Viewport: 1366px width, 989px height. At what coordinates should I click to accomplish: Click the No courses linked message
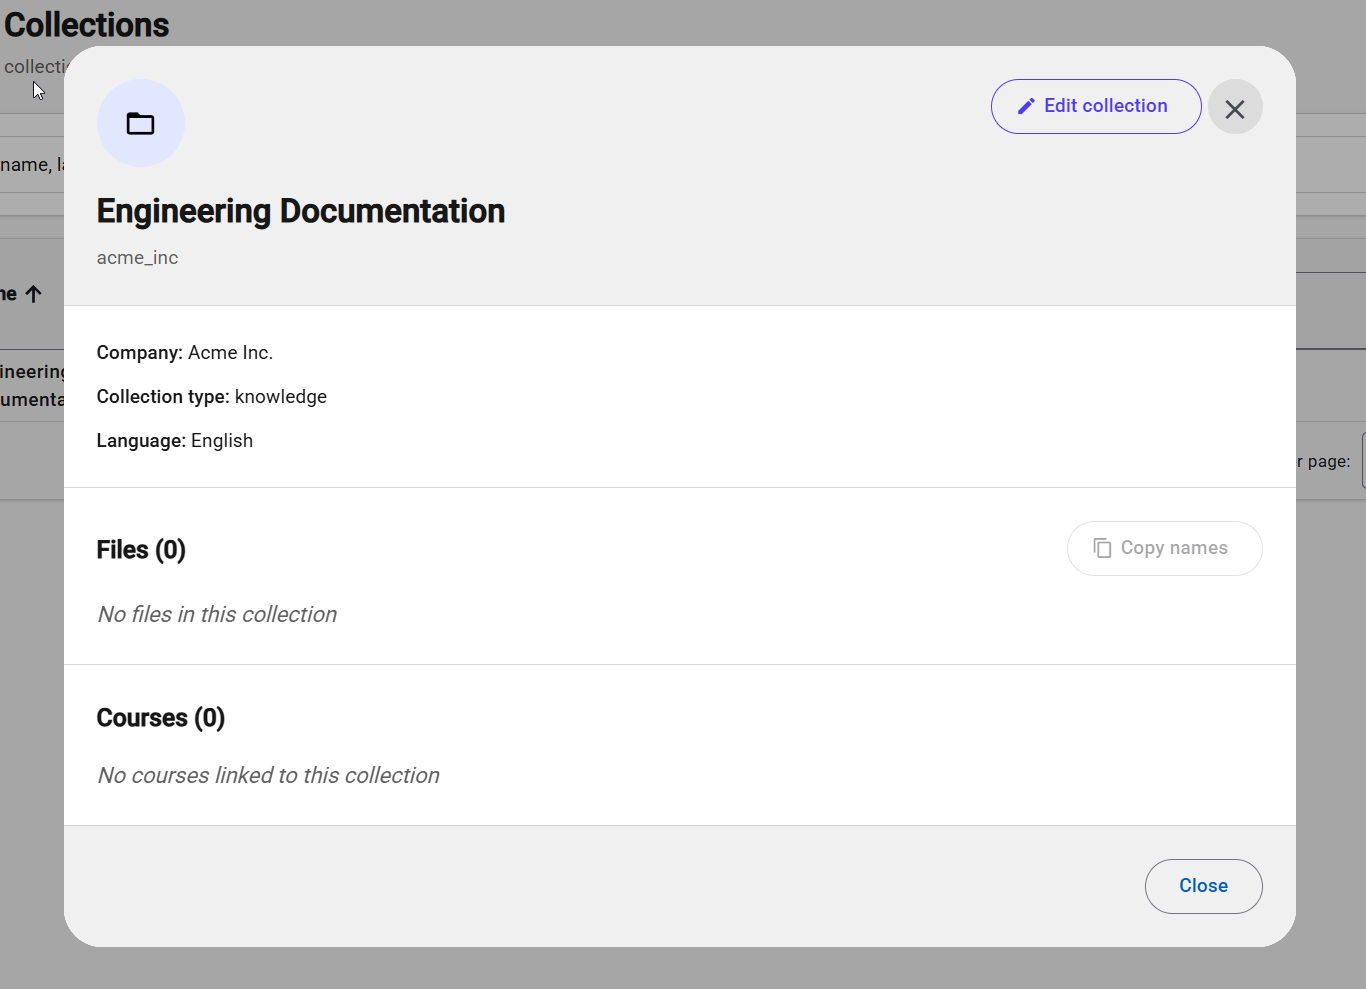268,775
